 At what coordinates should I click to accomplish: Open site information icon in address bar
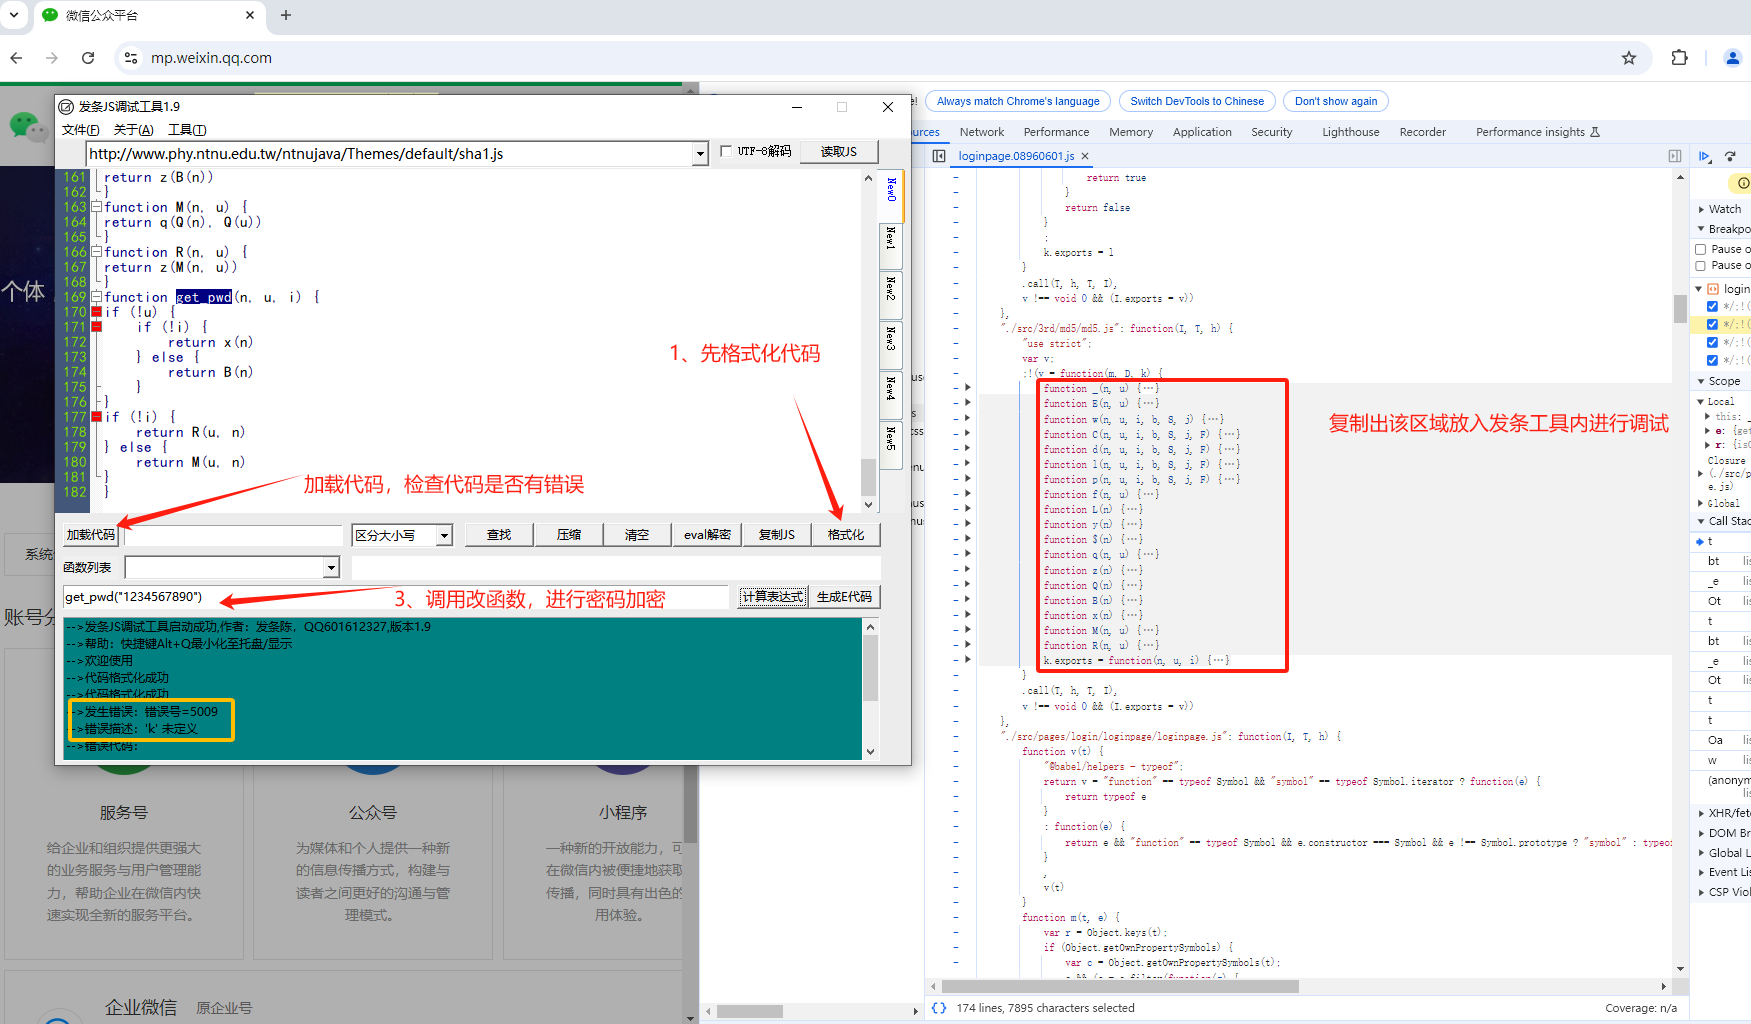pyautogui.click(x=131, y=58)
